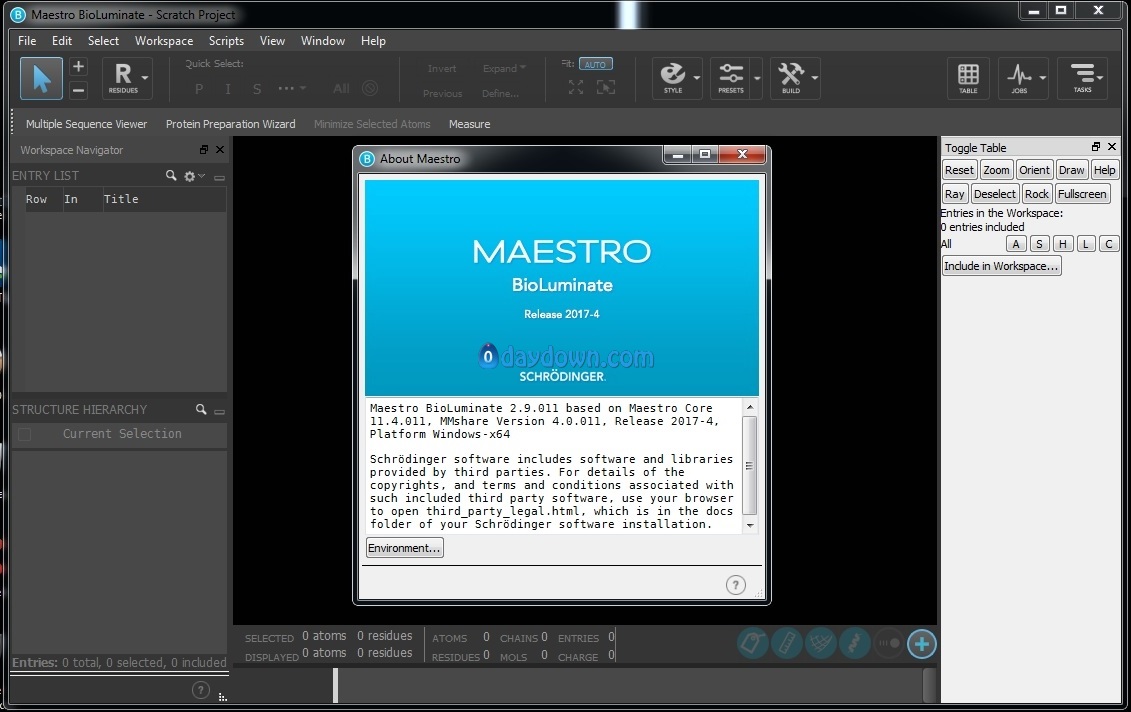Close the Workspace Navigator panel
The width and height of the screenshot is (1131, 712).
click(220, 149)
